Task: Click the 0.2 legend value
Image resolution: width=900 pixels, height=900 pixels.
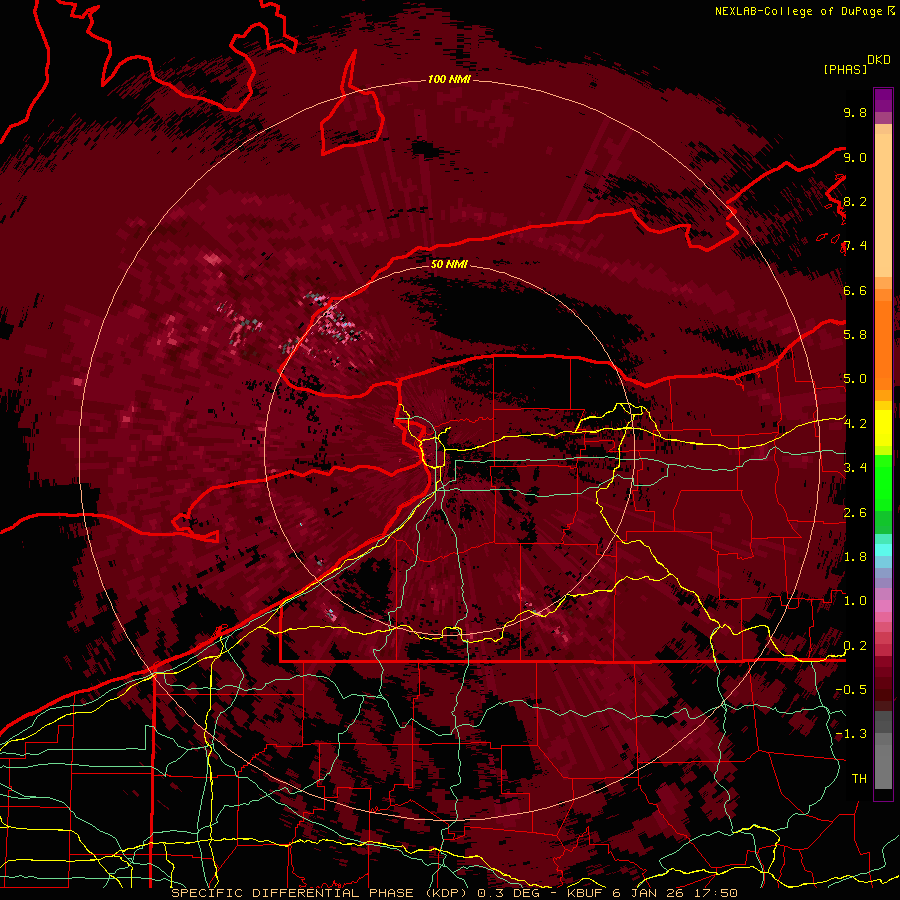Action: click(x=855, y=645)
